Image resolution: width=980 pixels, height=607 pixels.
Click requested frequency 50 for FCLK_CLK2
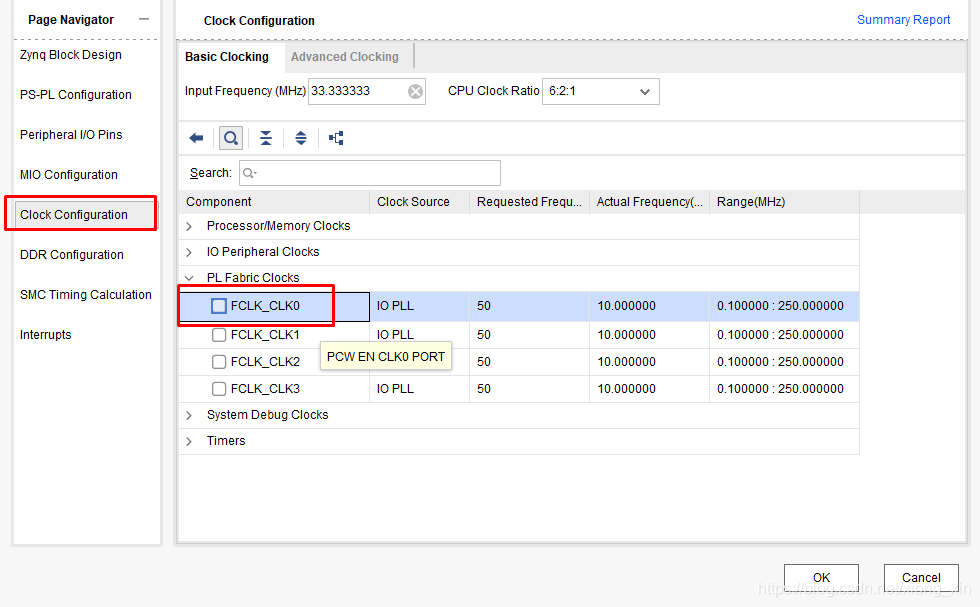coord(484,362)
